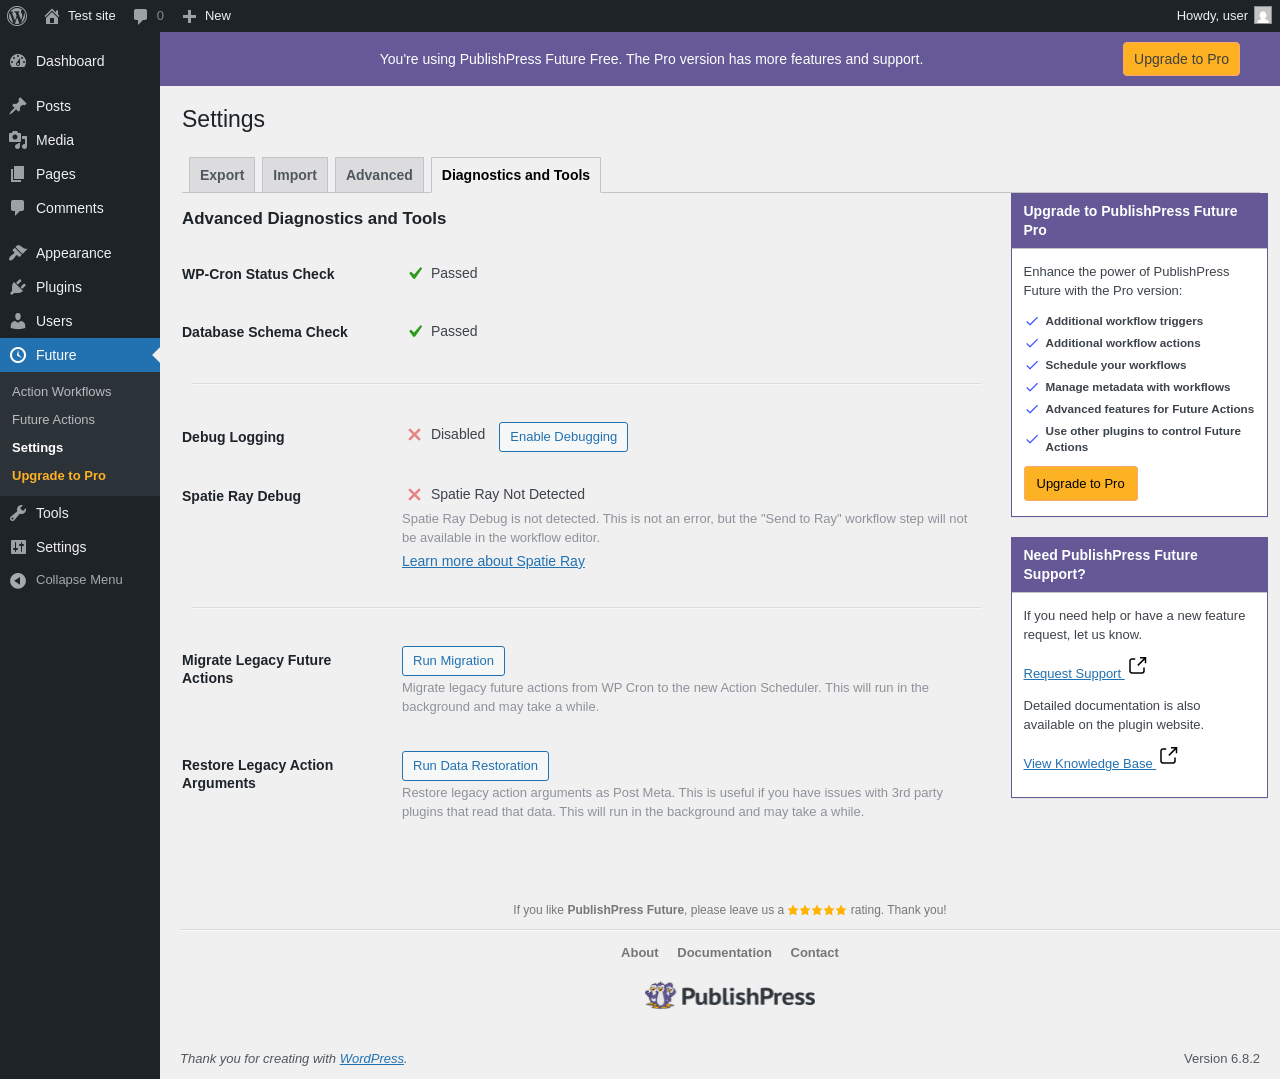The height and width of the screenshot is (1079, 1280).
Task: Open the Request Support link
Action: point(1072,674)
